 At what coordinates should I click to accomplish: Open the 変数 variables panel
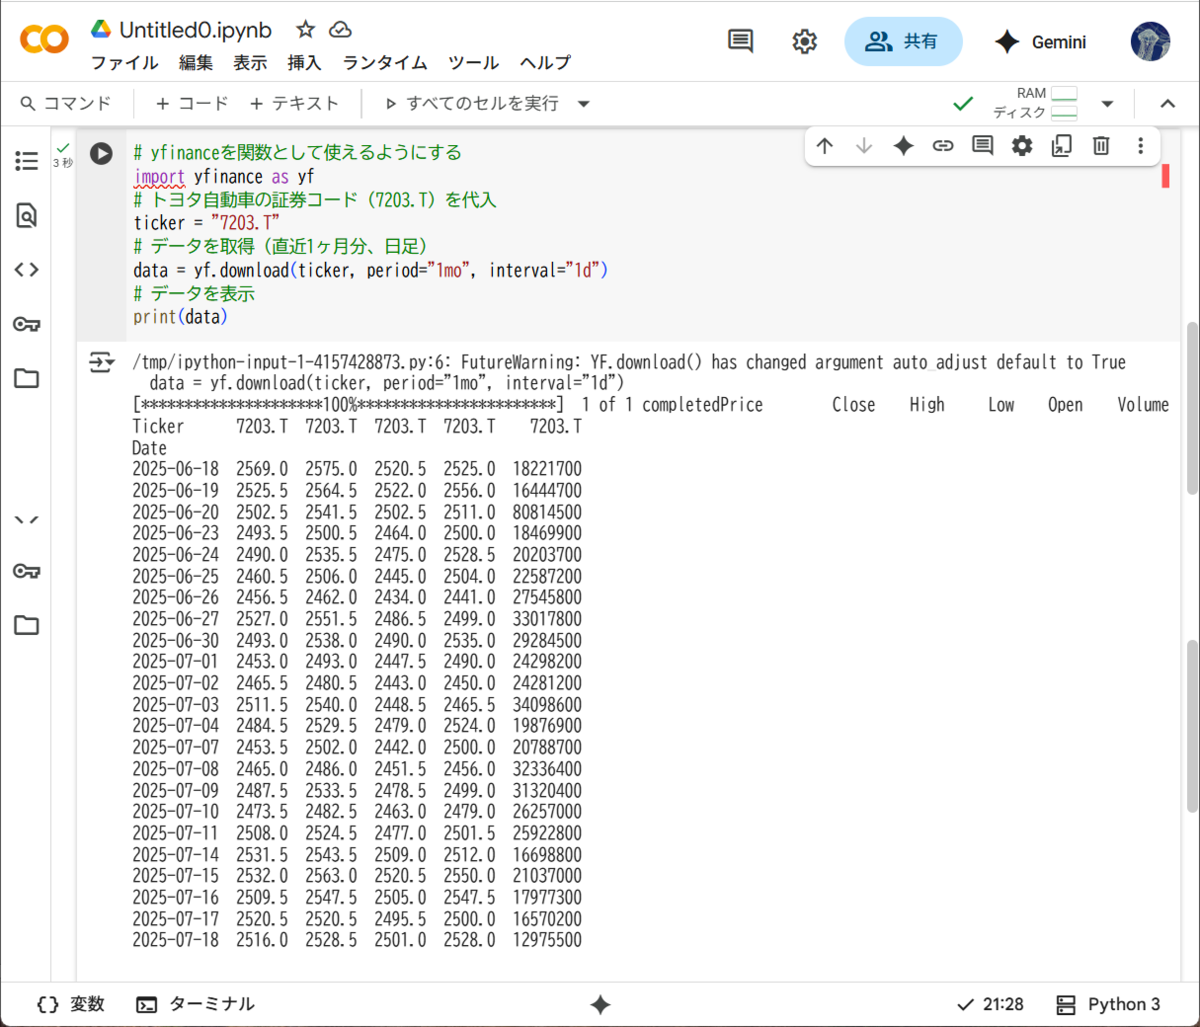click(70, 1004)
